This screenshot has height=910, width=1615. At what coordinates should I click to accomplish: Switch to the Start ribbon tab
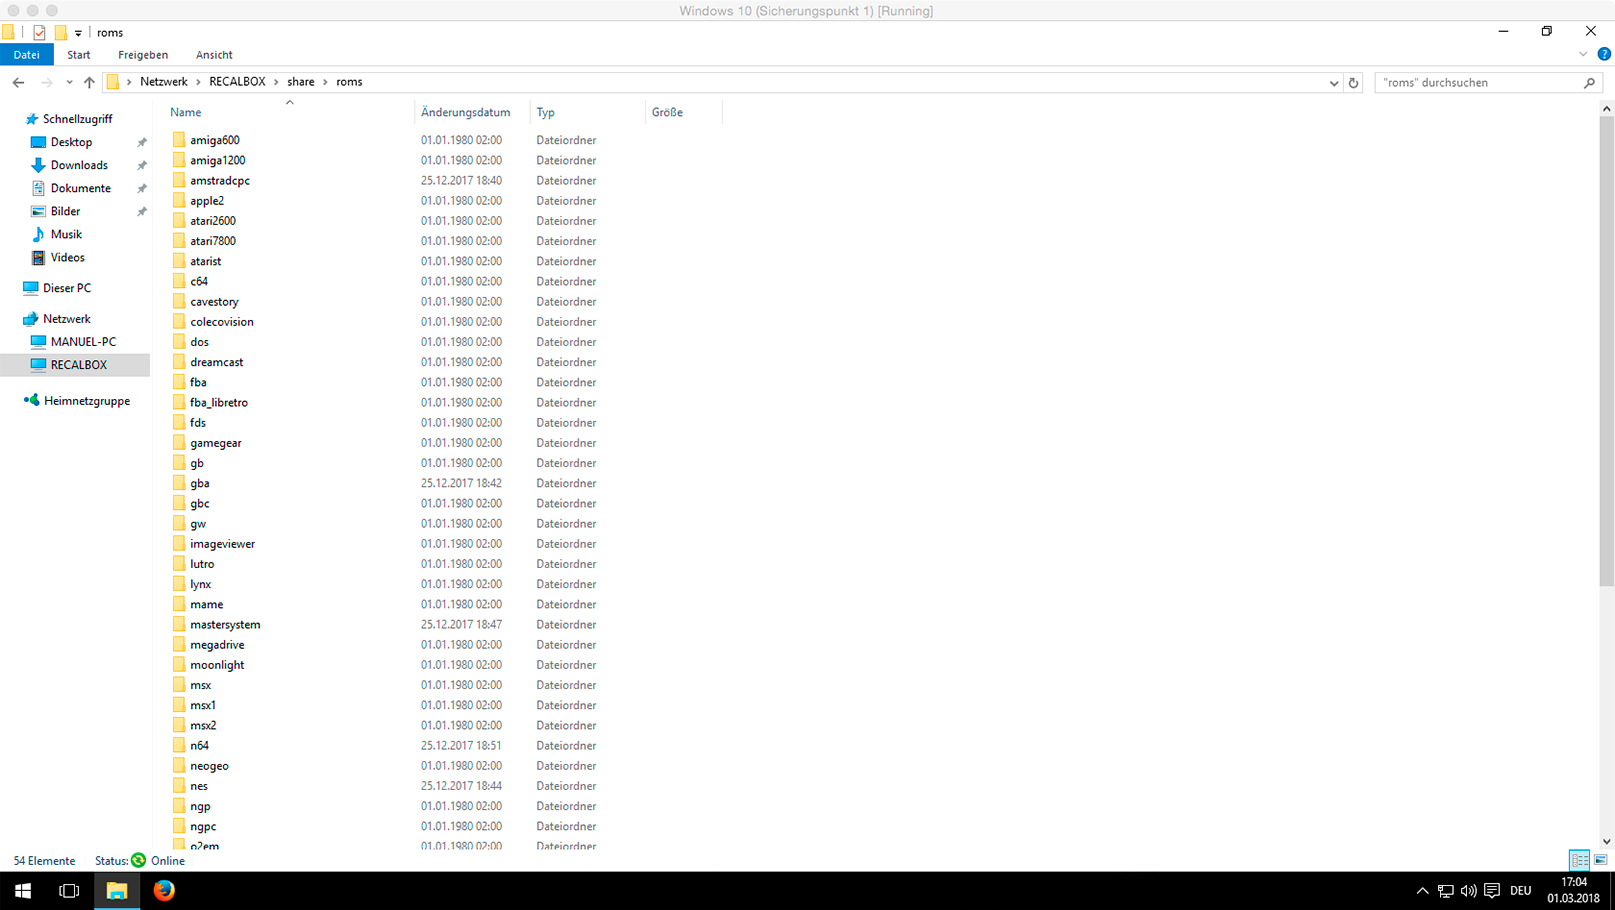pyautogui.click(x=79, y=55)
